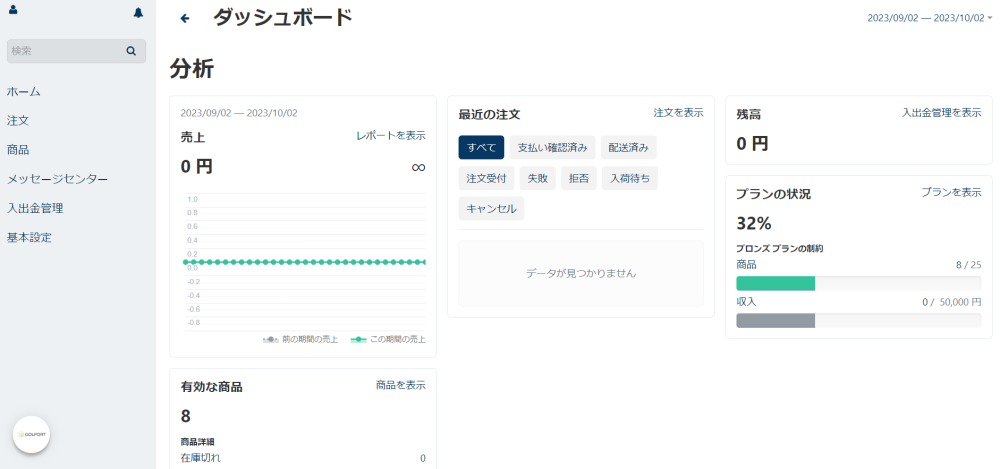
Task: Select the 支払い確認済み order filter
Action: point(552,147)
